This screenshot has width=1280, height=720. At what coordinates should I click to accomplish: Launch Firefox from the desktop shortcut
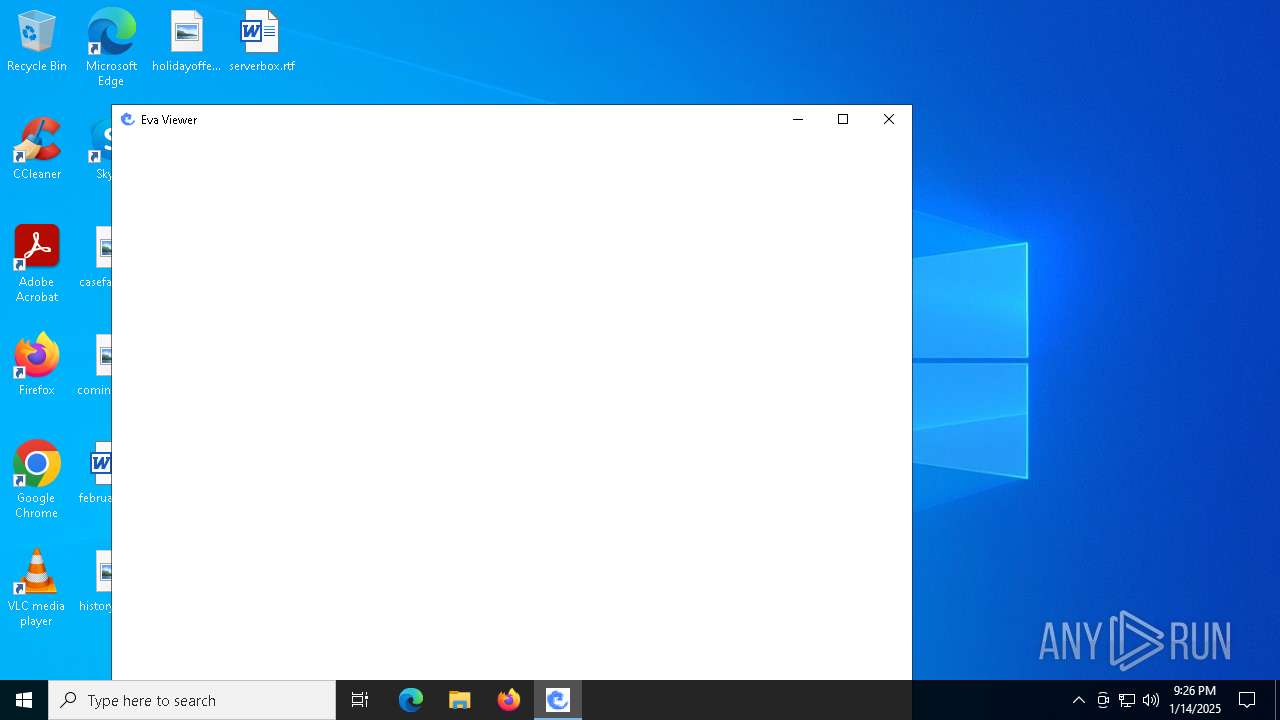click(37, 365)
